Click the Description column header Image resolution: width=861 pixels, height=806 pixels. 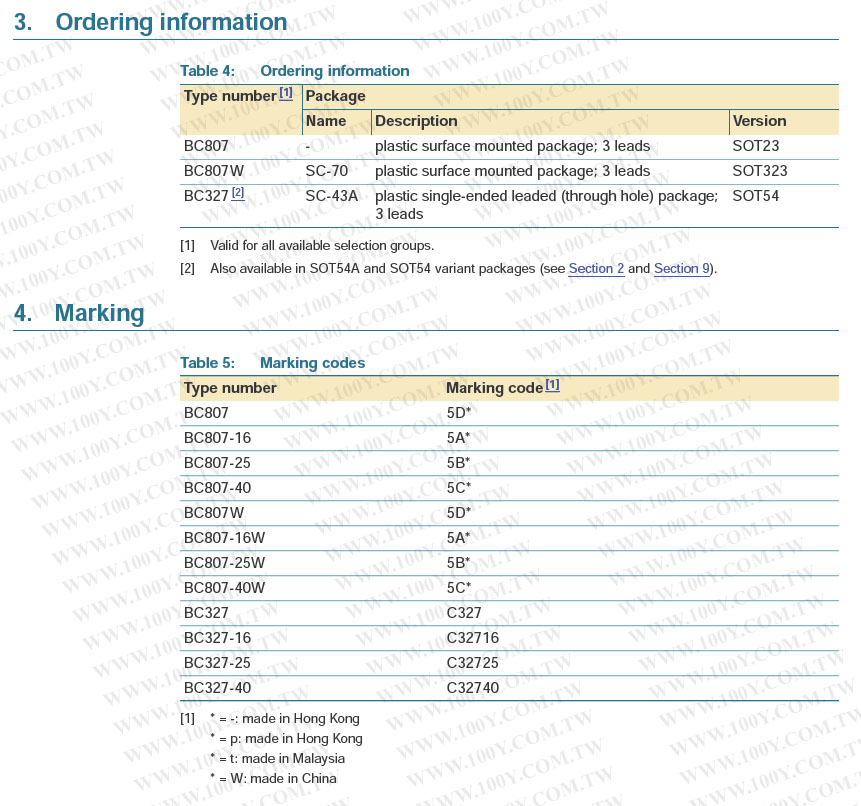(416, 121)
